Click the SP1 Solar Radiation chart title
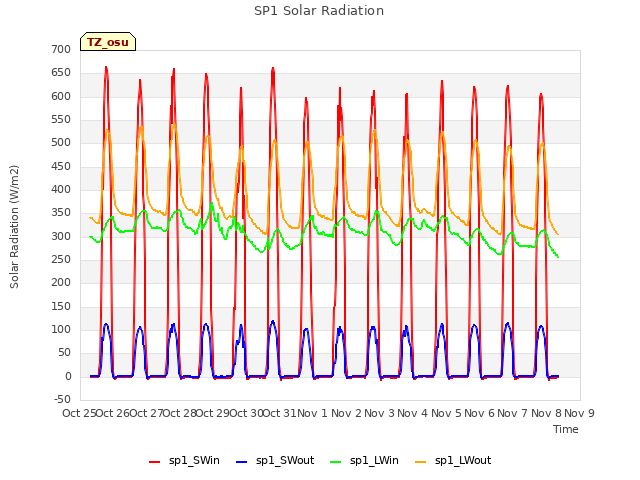Viewport: 640px width, 480px height. coord(319,11)
